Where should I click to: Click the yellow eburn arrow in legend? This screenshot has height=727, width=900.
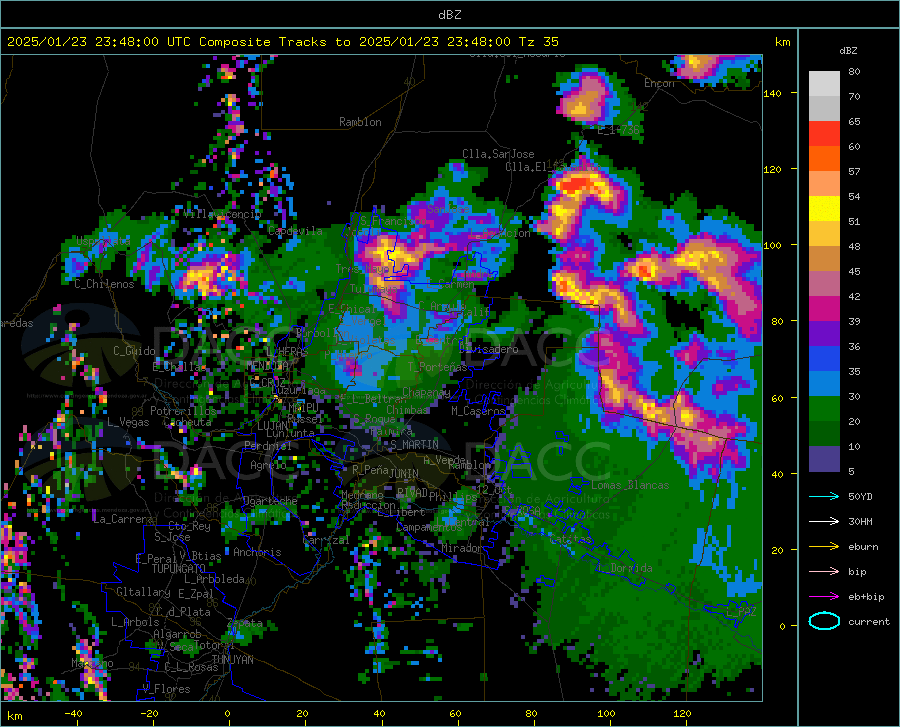[824, 546]
